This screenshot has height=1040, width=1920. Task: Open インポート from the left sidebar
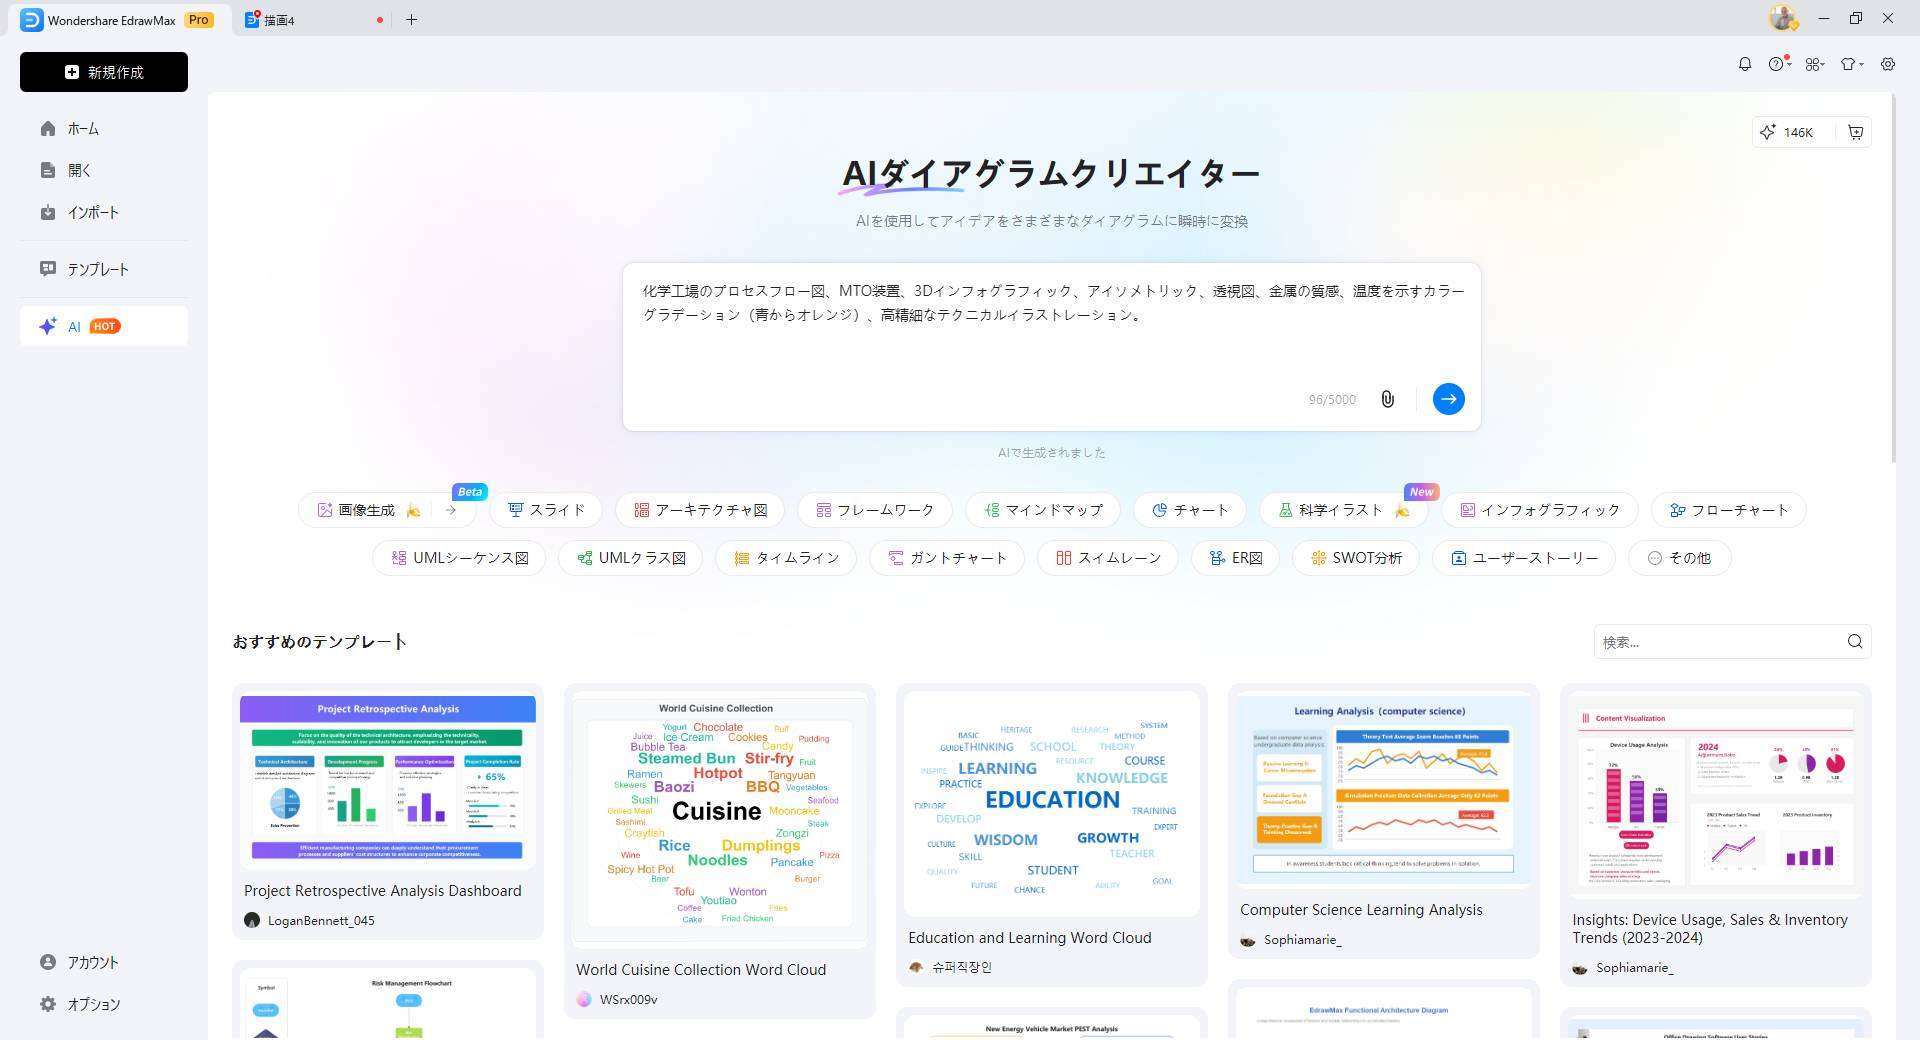(93, 212)
